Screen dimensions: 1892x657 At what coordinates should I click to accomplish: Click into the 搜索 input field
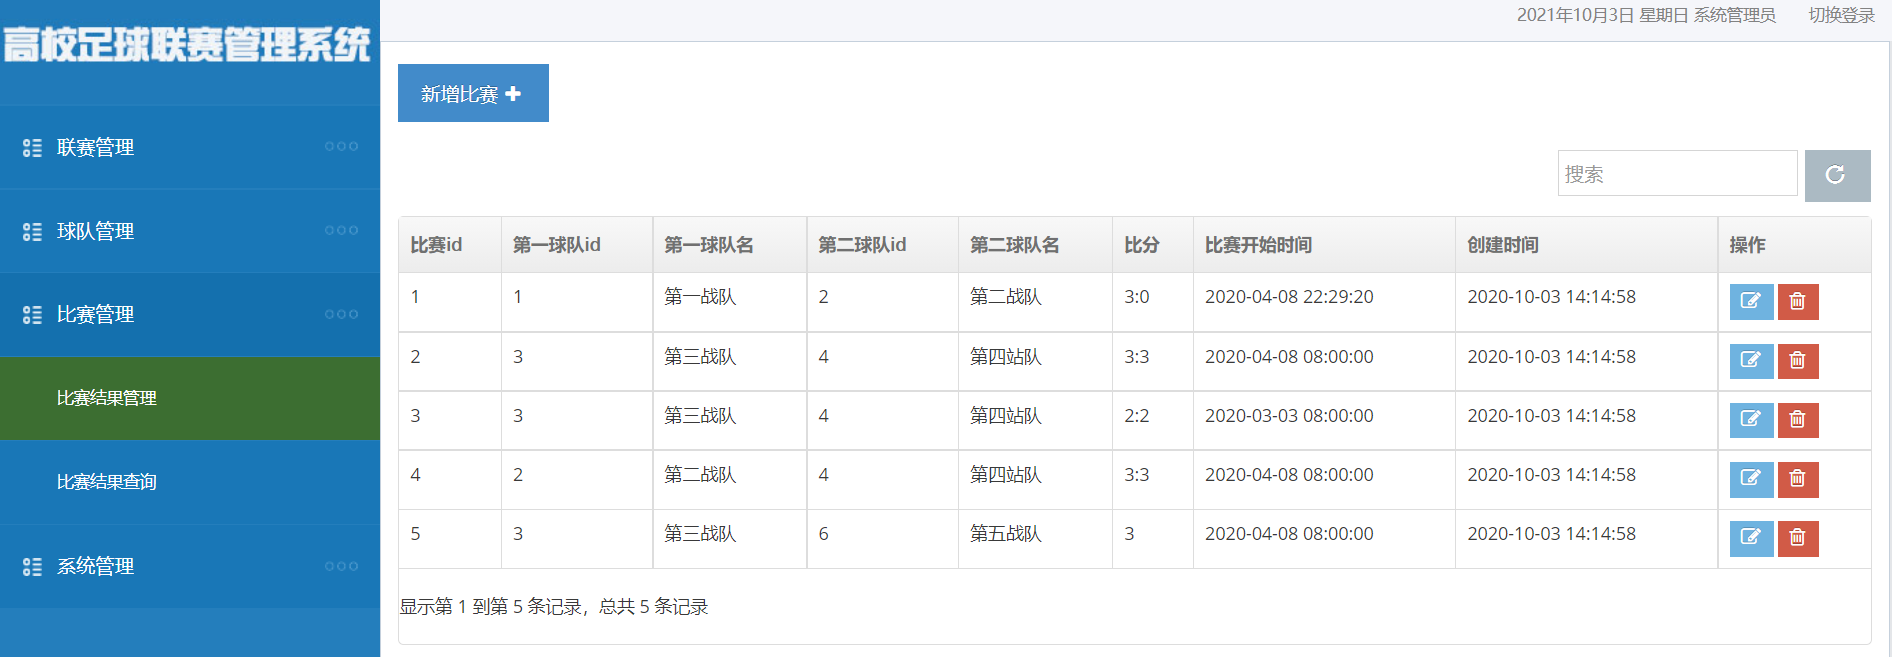coord(1677,174)
